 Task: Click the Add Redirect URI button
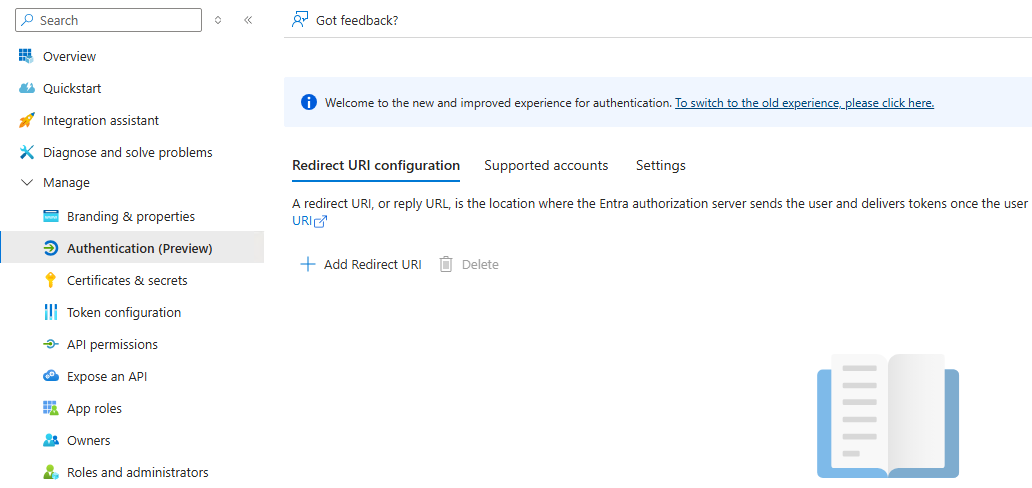(361, 265)
